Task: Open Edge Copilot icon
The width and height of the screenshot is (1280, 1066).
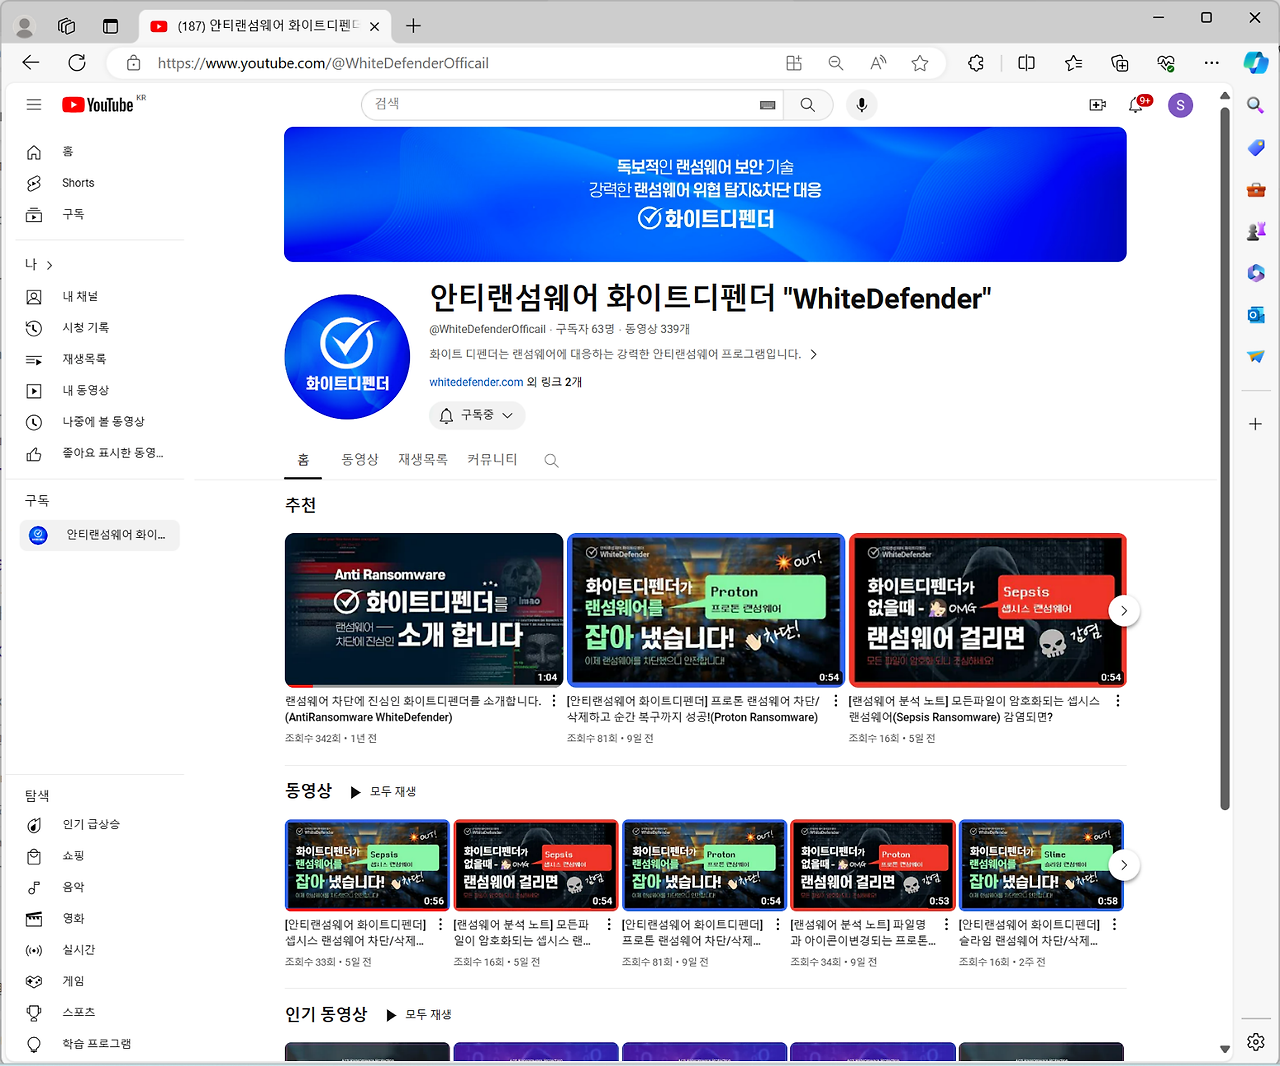Action: (x=1256, y=63)
